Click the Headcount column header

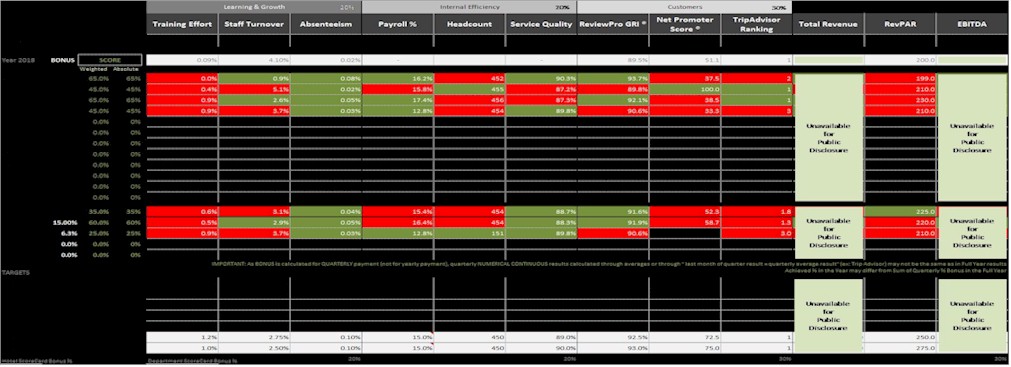469,24
